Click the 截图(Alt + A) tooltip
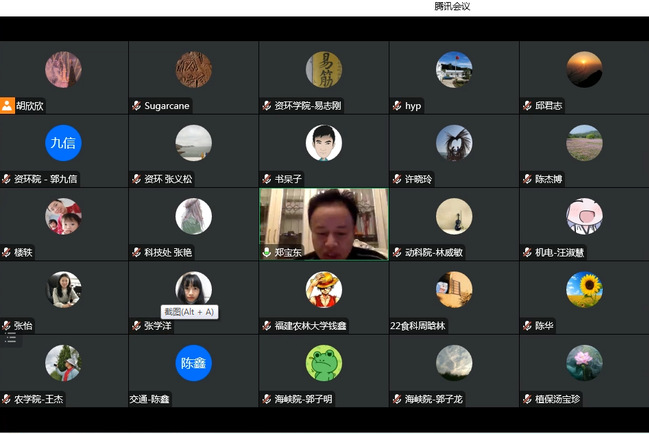 pos(189,312)
